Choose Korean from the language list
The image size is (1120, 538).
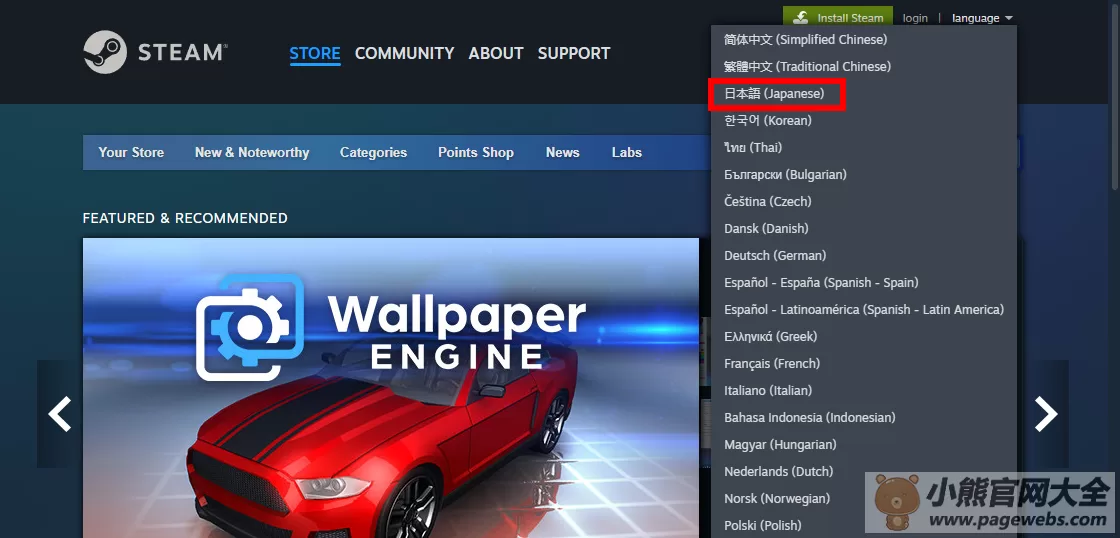coord(864,121)
